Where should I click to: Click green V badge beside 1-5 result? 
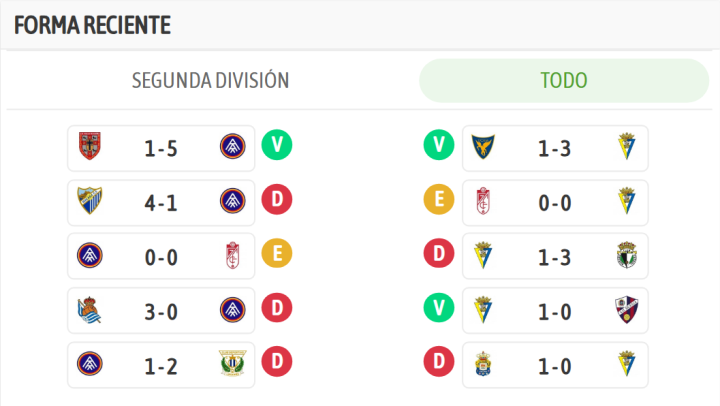click(276, 146)
